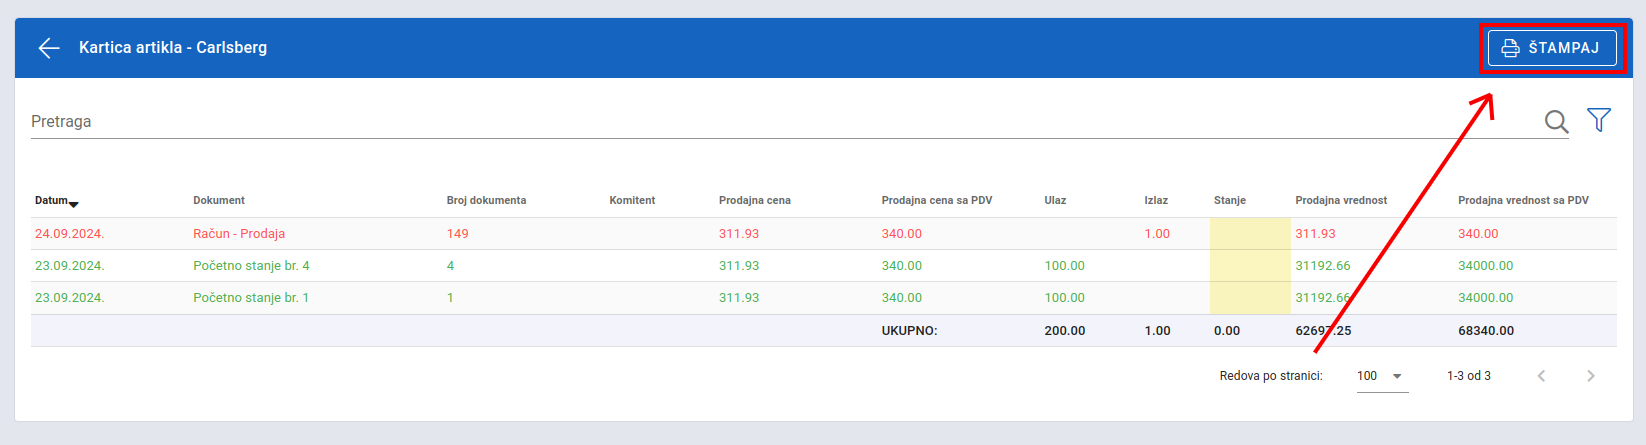
Task: Go back using the left arrow icon
Action: 49,48
